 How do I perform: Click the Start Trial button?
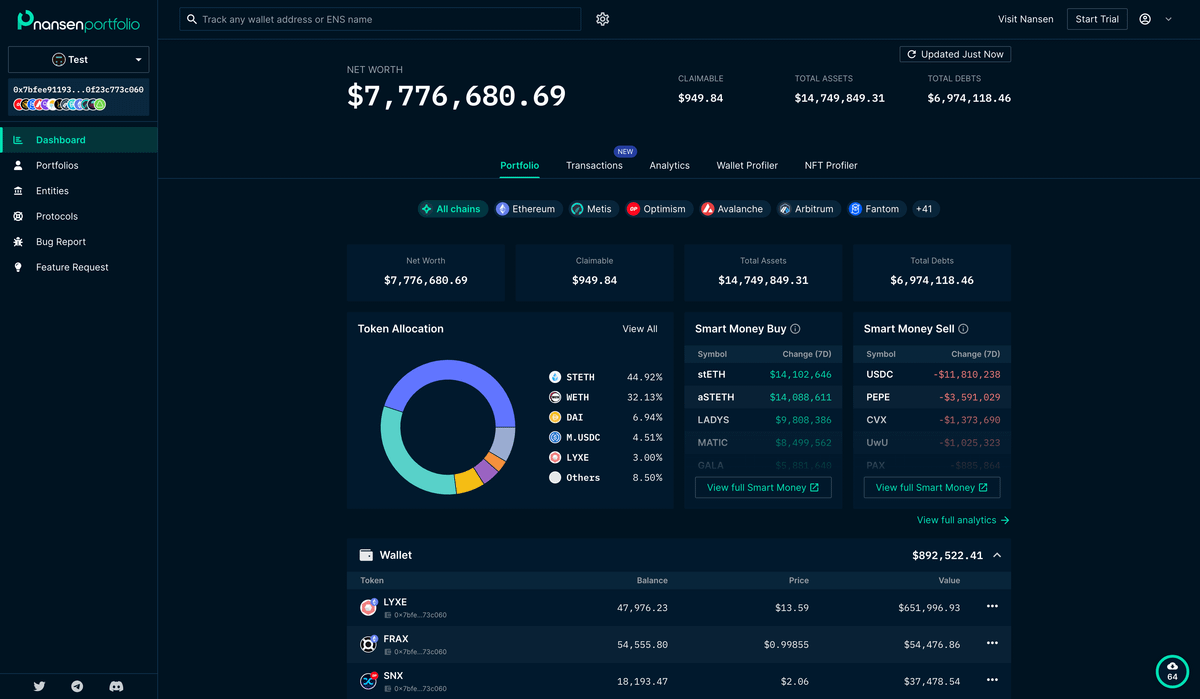tap(1096, 19)
